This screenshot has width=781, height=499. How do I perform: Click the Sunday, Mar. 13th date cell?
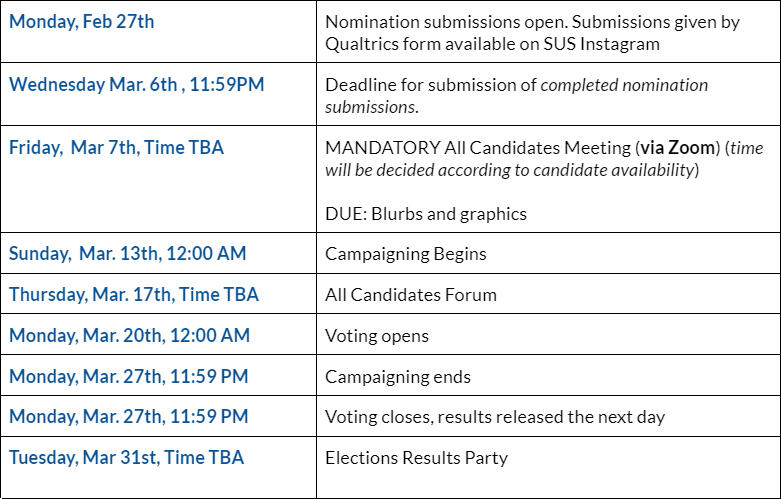click(x=127, y=254)
